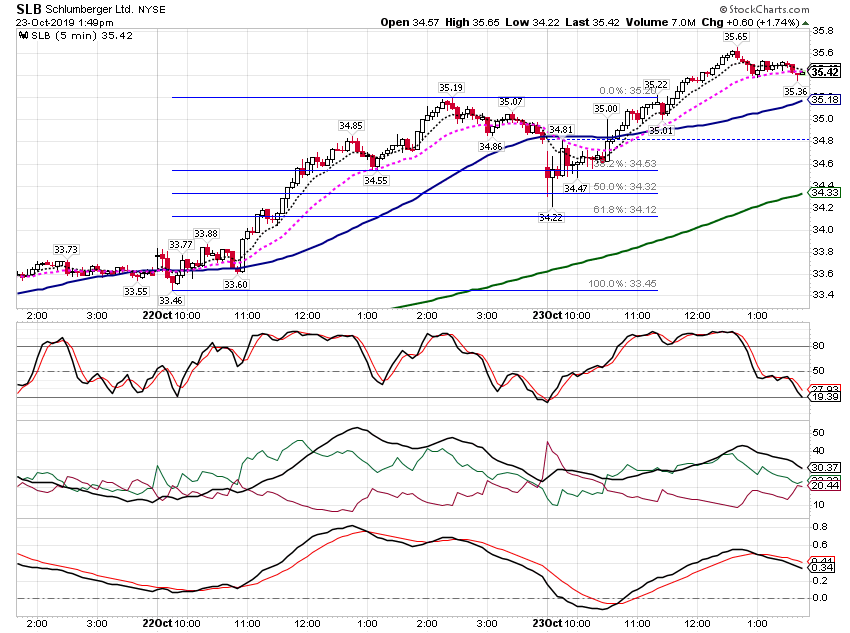Click the 34.47 price annotation
This screenshot has height=633, width=850.
pyautogui.click(x=576, y=189)
